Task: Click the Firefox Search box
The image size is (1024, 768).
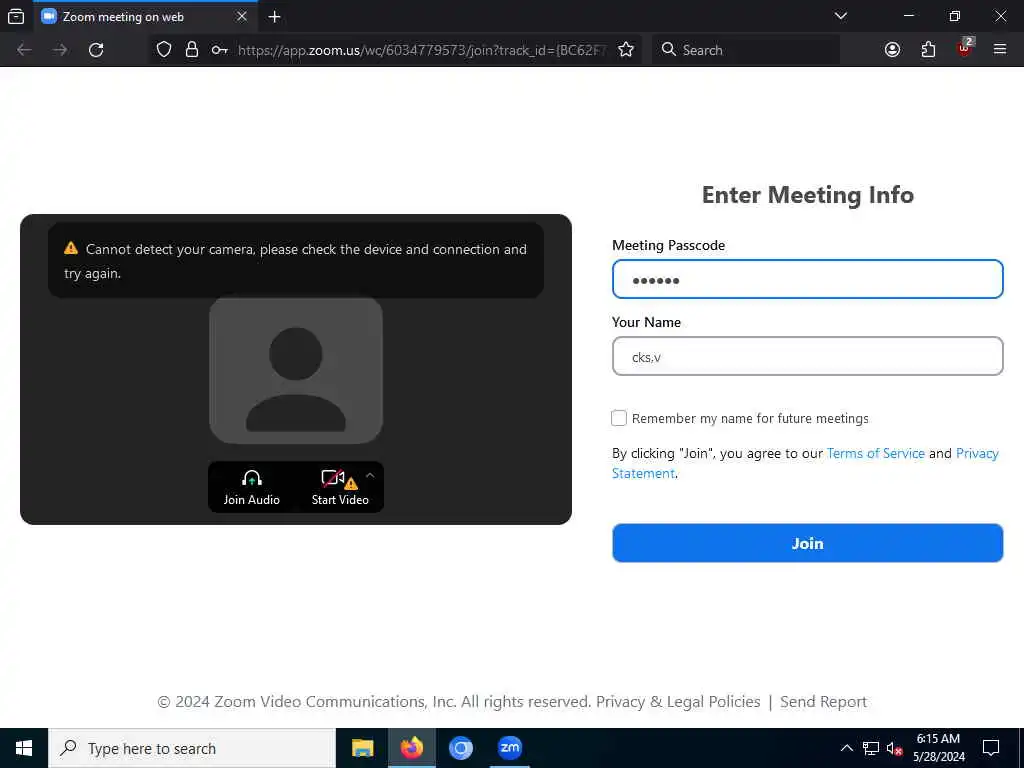Action: [746, 50]
